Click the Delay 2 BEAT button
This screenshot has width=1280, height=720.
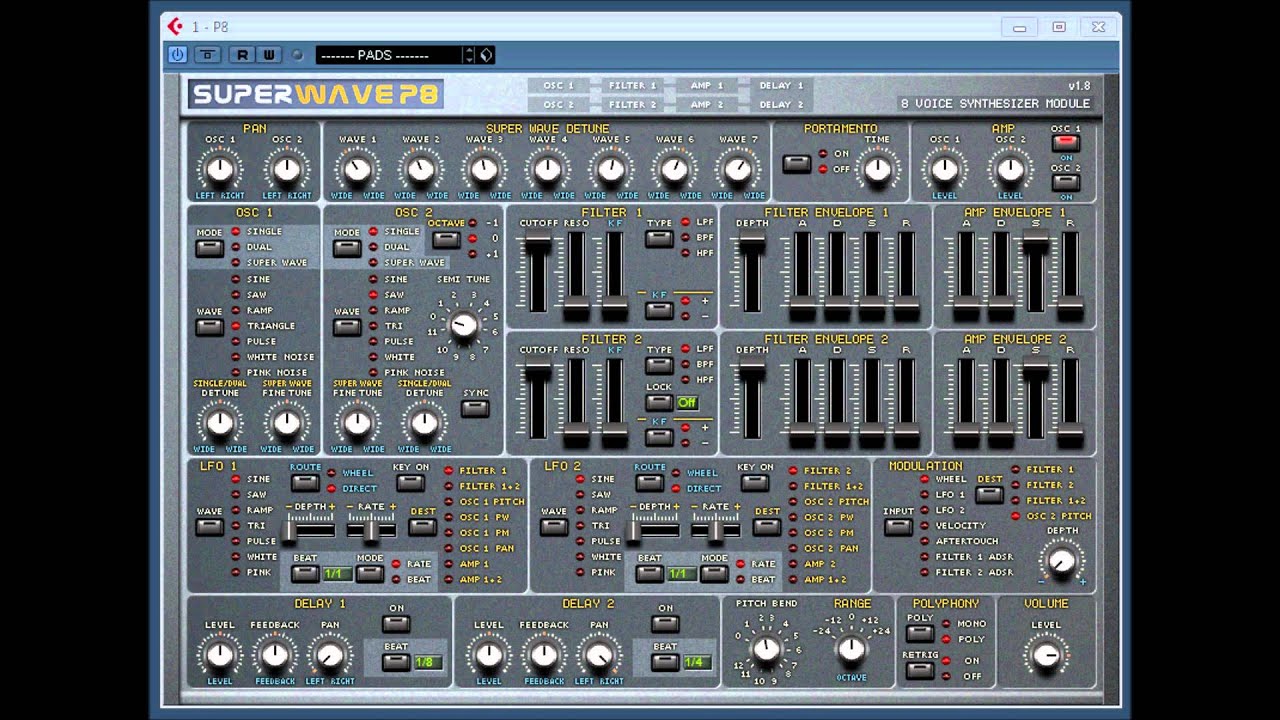(x=665, y=661)
